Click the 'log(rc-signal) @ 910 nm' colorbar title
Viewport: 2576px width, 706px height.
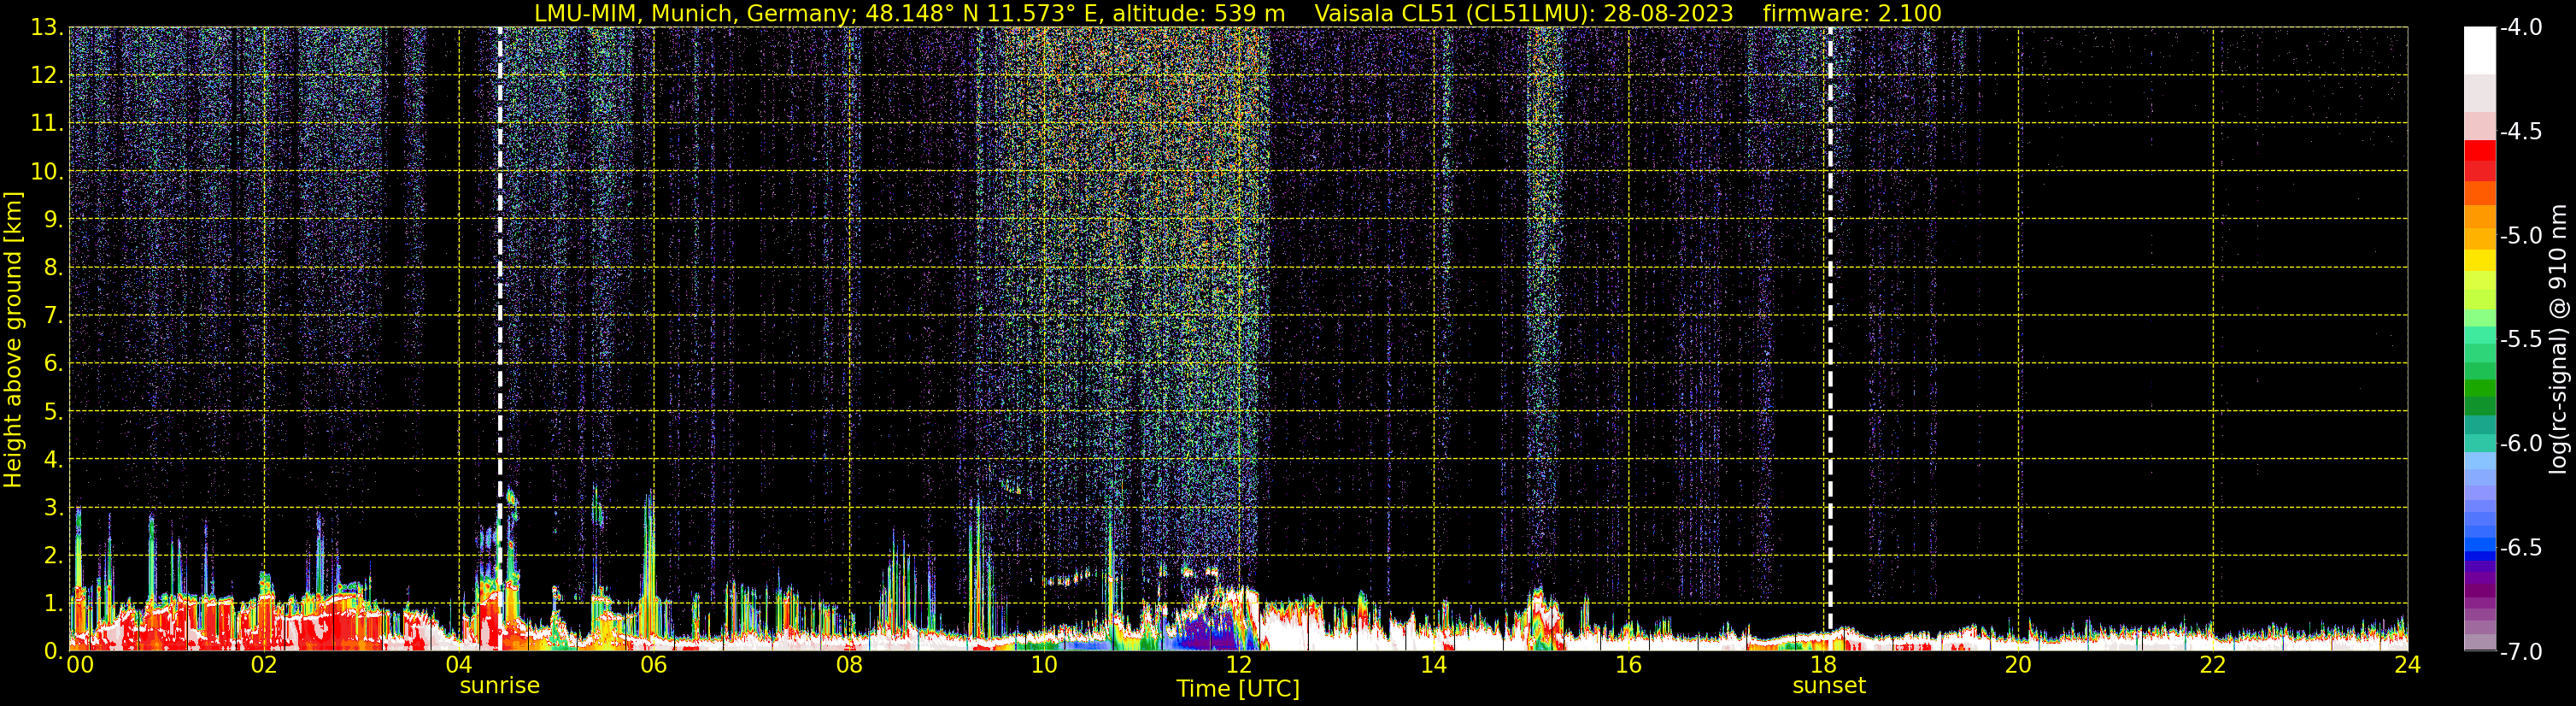coord(2558,338)
